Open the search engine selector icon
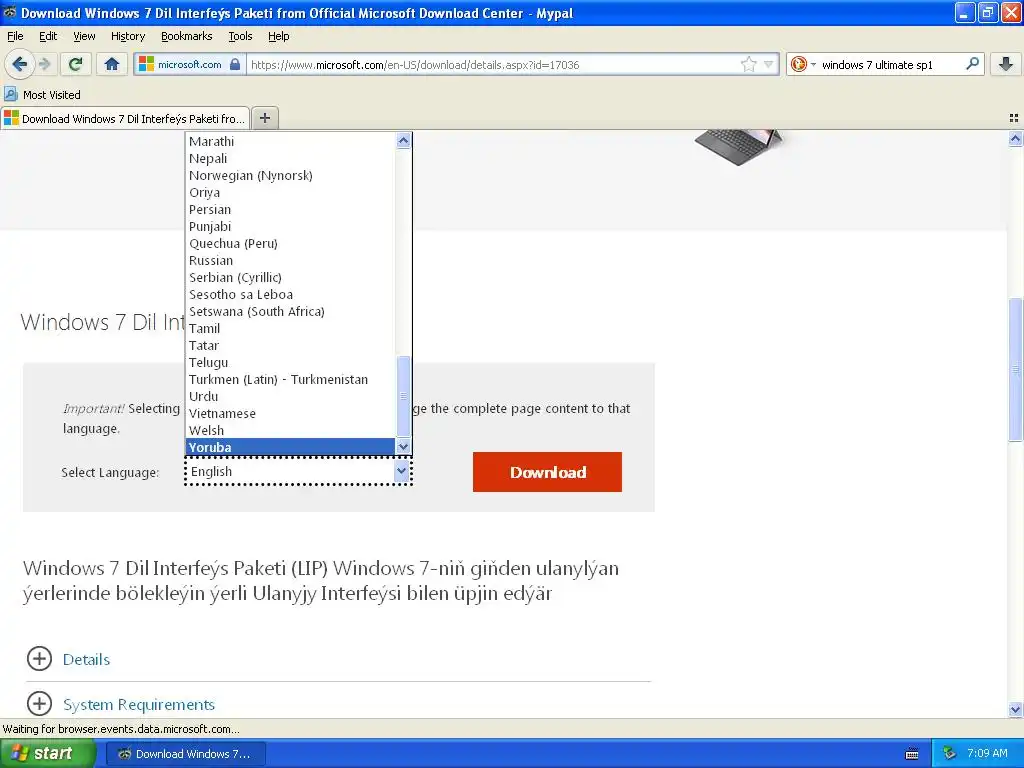Viewport: 1024px width, 768px height. coord(803,64)
